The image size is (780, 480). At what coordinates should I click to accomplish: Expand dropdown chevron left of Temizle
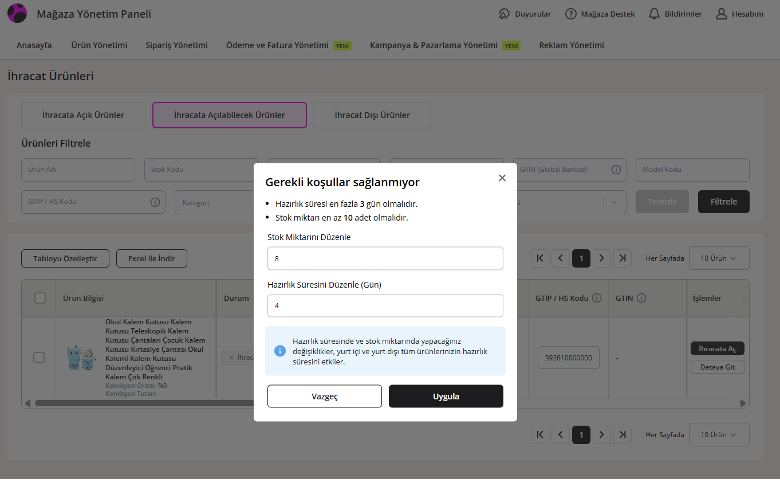(x=614, y=202)
